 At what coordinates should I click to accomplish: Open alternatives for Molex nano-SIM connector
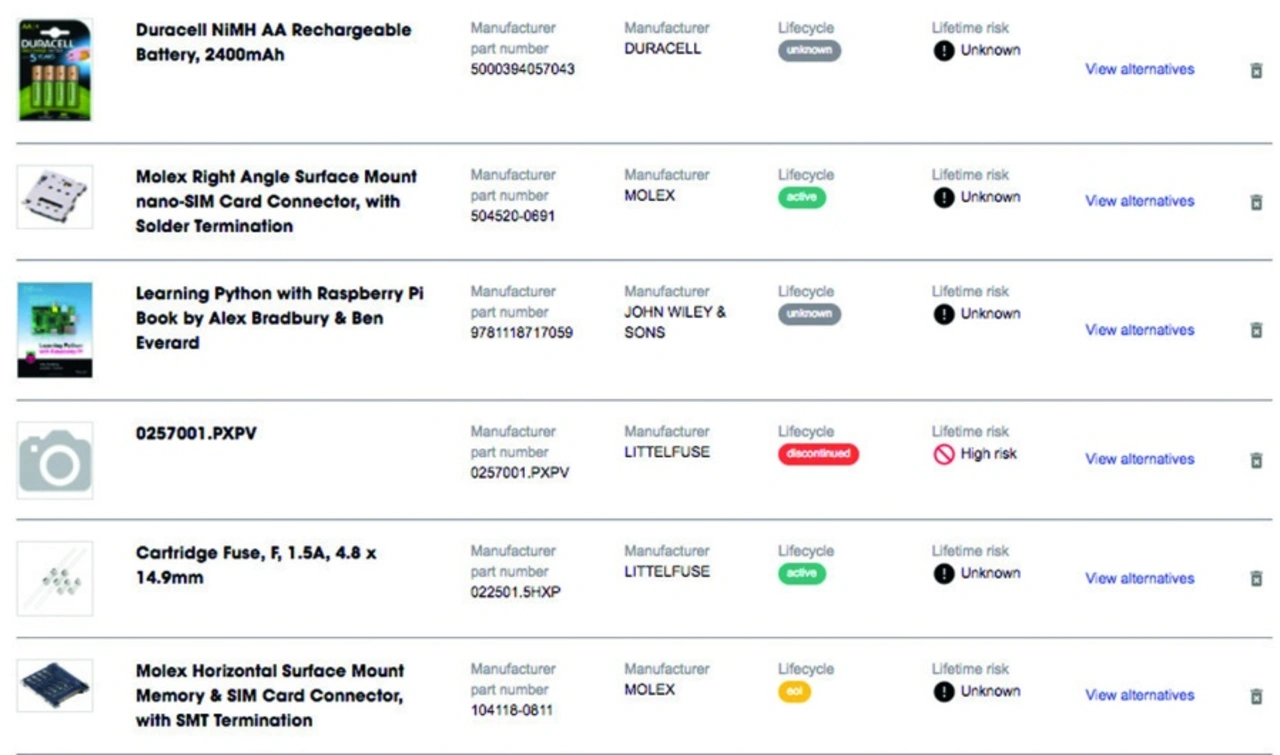click(x=1139, y=201)
